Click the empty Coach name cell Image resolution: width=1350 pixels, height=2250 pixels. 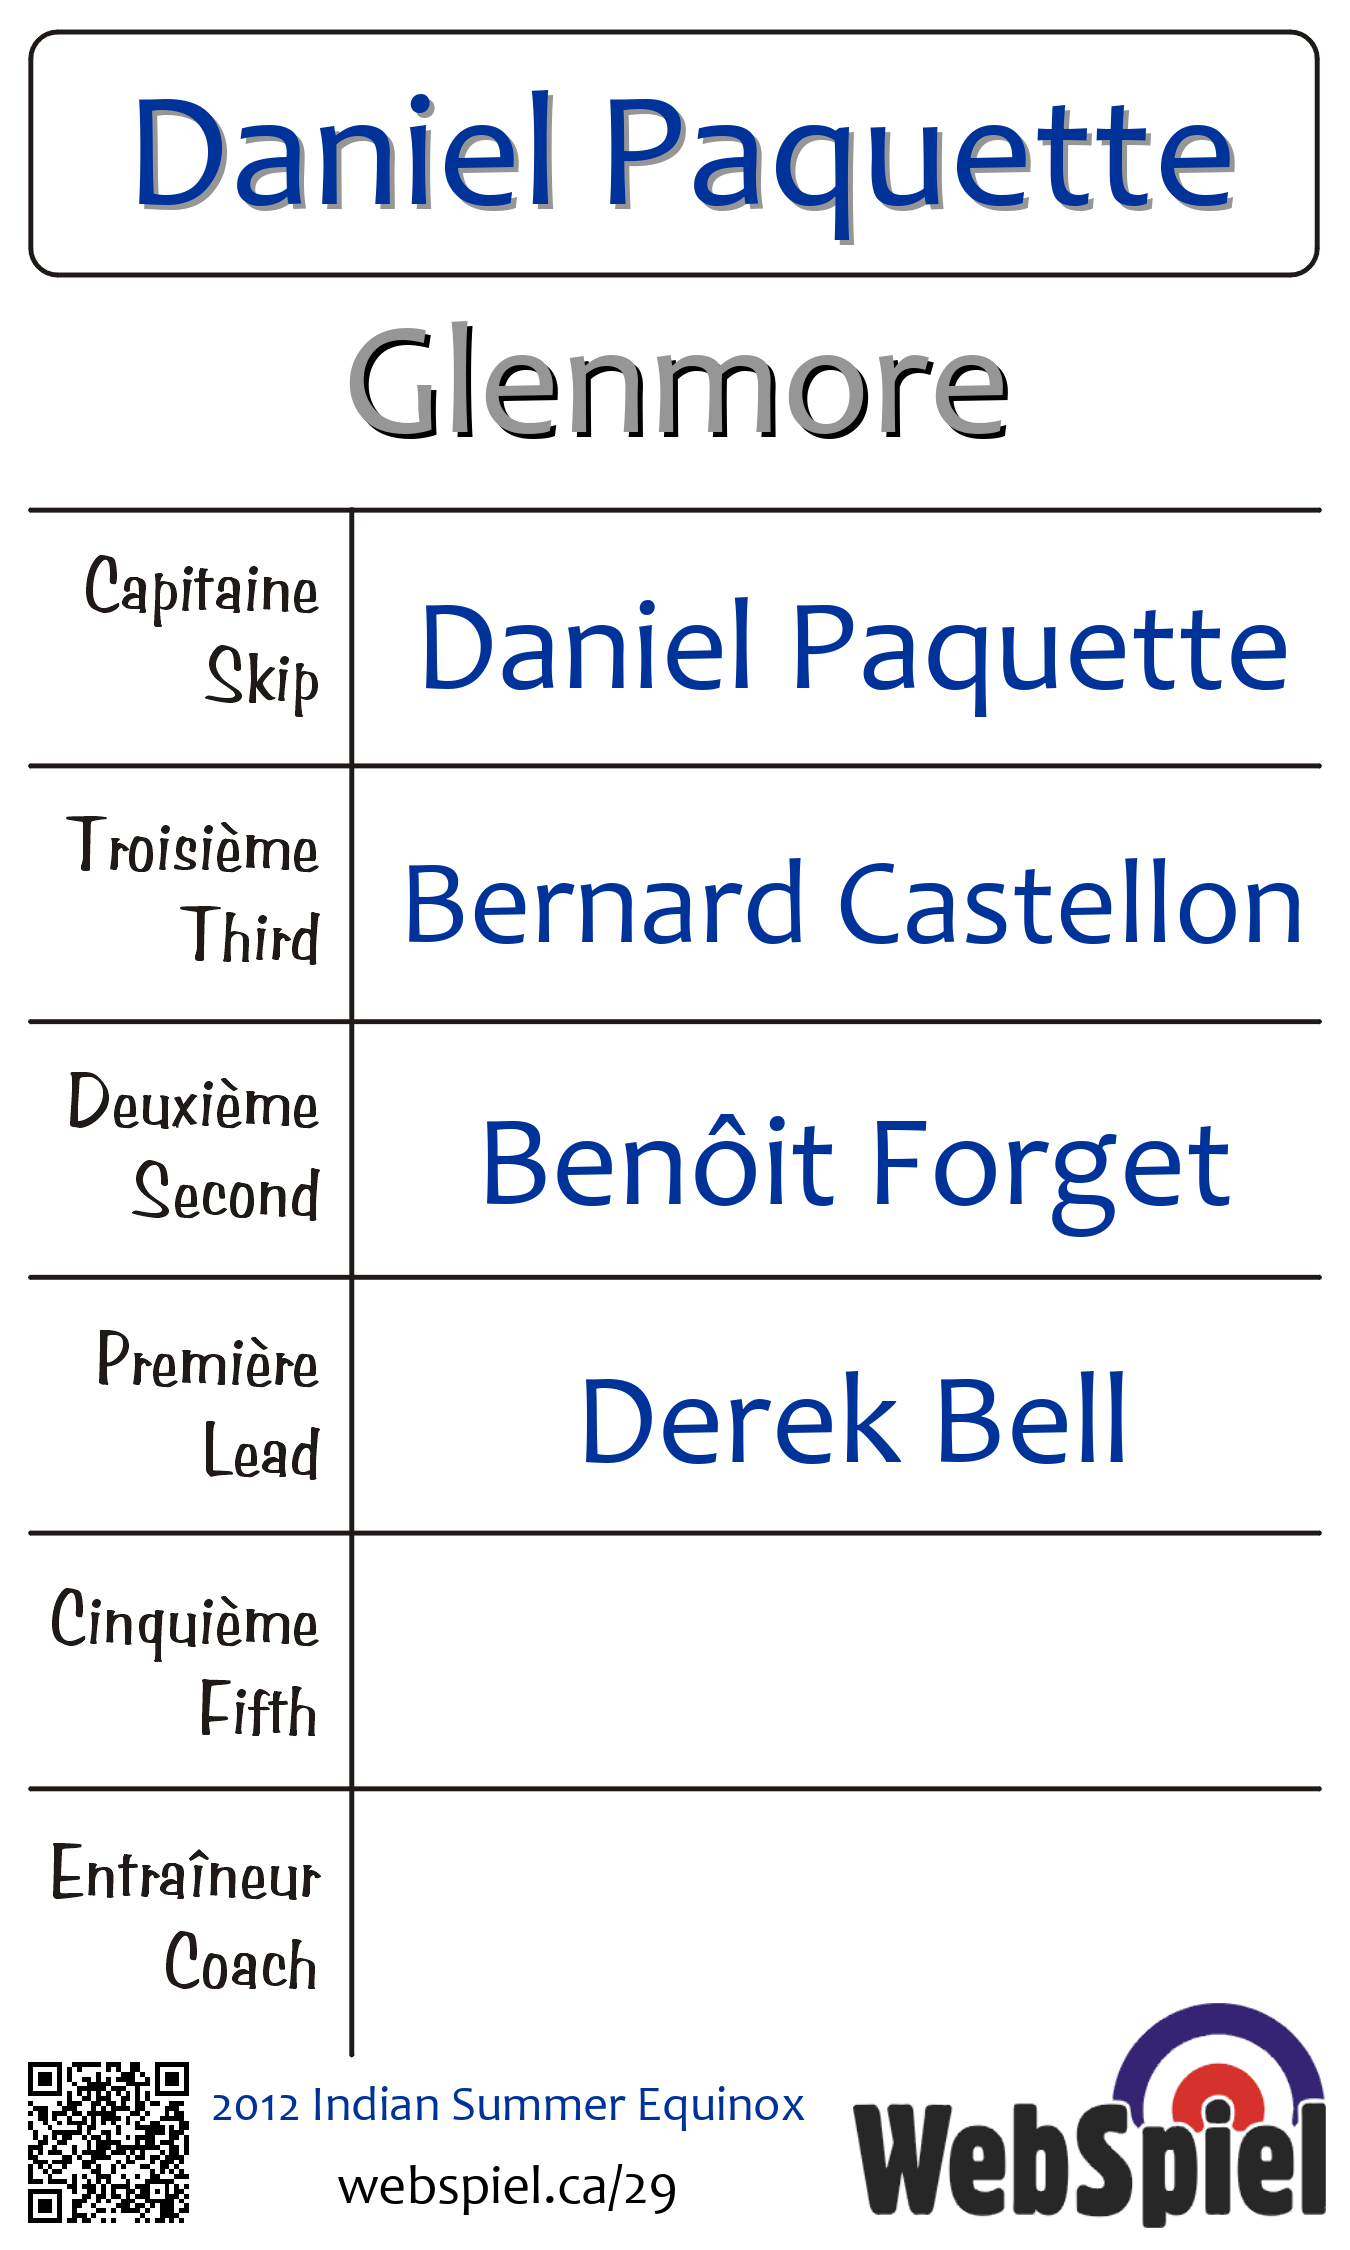coord(836,1917)
